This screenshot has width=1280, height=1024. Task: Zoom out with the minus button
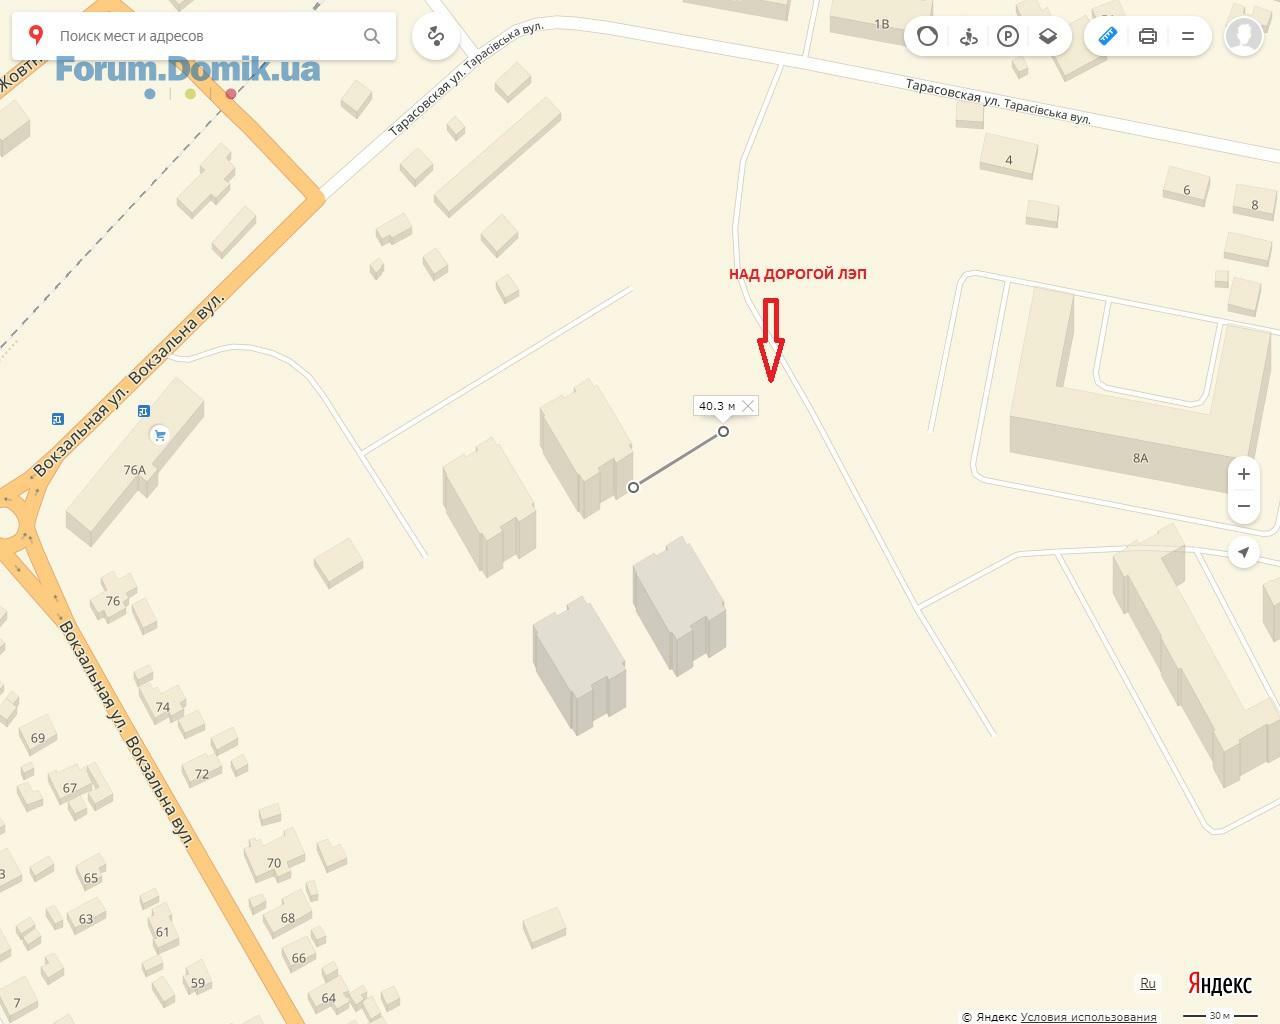click(x=1244, y=506)
